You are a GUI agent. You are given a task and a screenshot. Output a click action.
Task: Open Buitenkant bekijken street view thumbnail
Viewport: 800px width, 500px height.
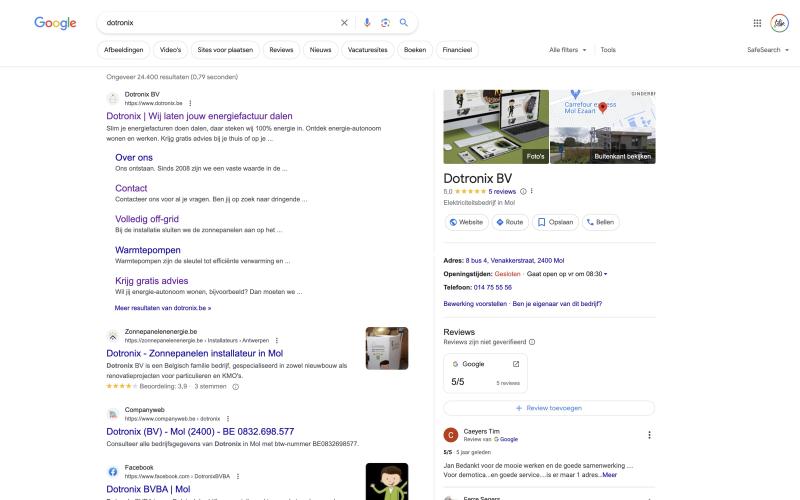[x=603, y=146]
